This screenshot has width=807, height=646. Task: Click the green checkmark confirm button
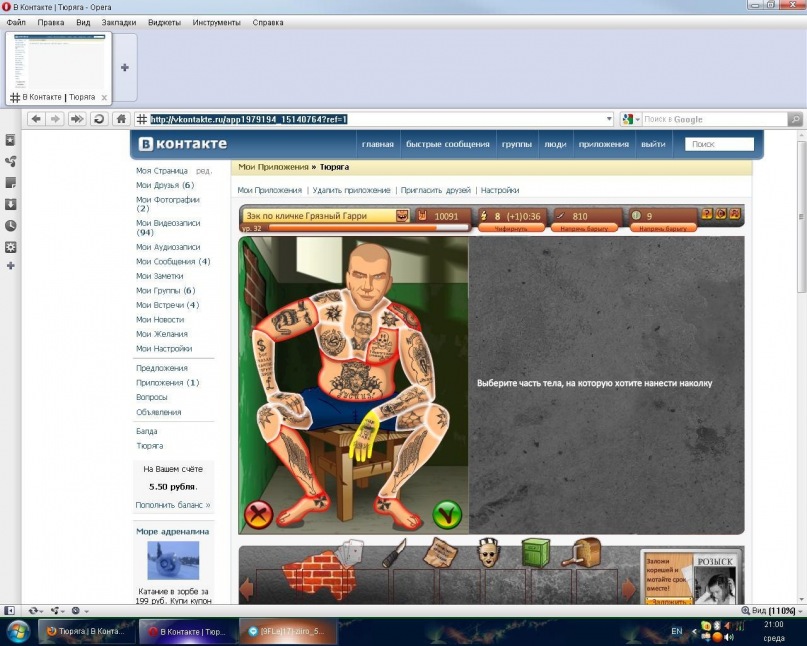pos(446,515)
